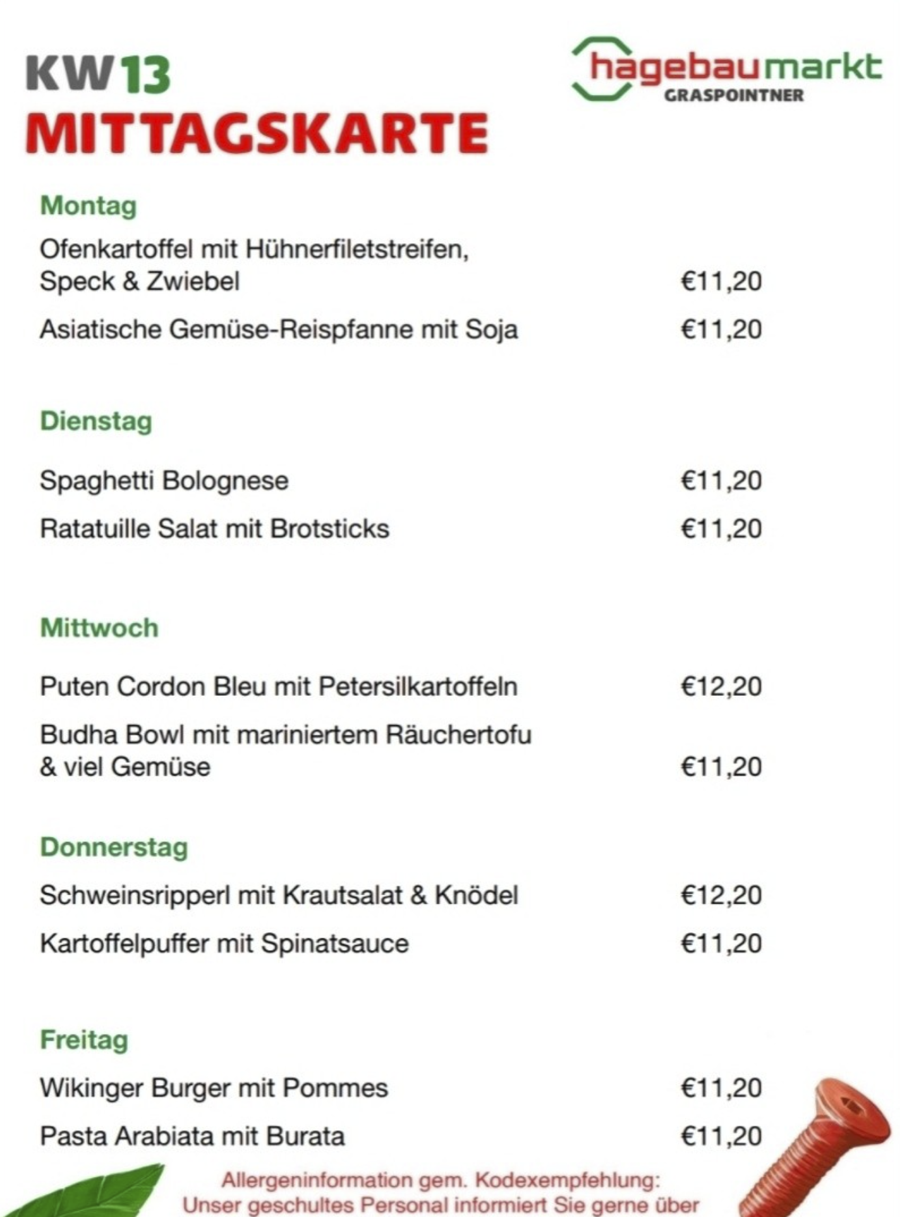Jump to the Donnerstag heading
Screen dimensions: 900x1217
point(114,848)
